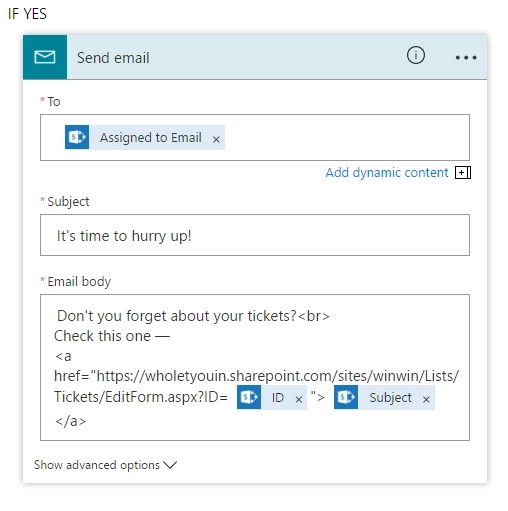
Task: Click the chevron next to advanced options
Action: click(170, 465)
